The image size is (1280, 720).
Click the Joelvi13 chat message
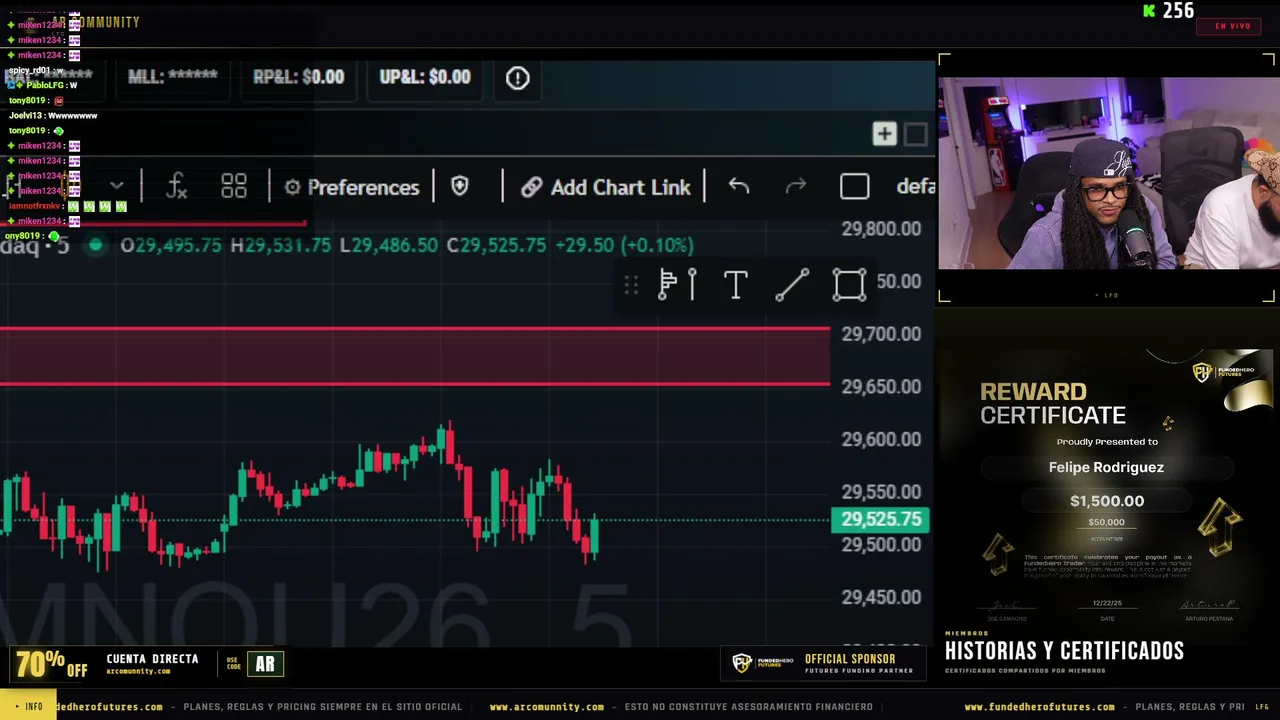tap(53, 116)
